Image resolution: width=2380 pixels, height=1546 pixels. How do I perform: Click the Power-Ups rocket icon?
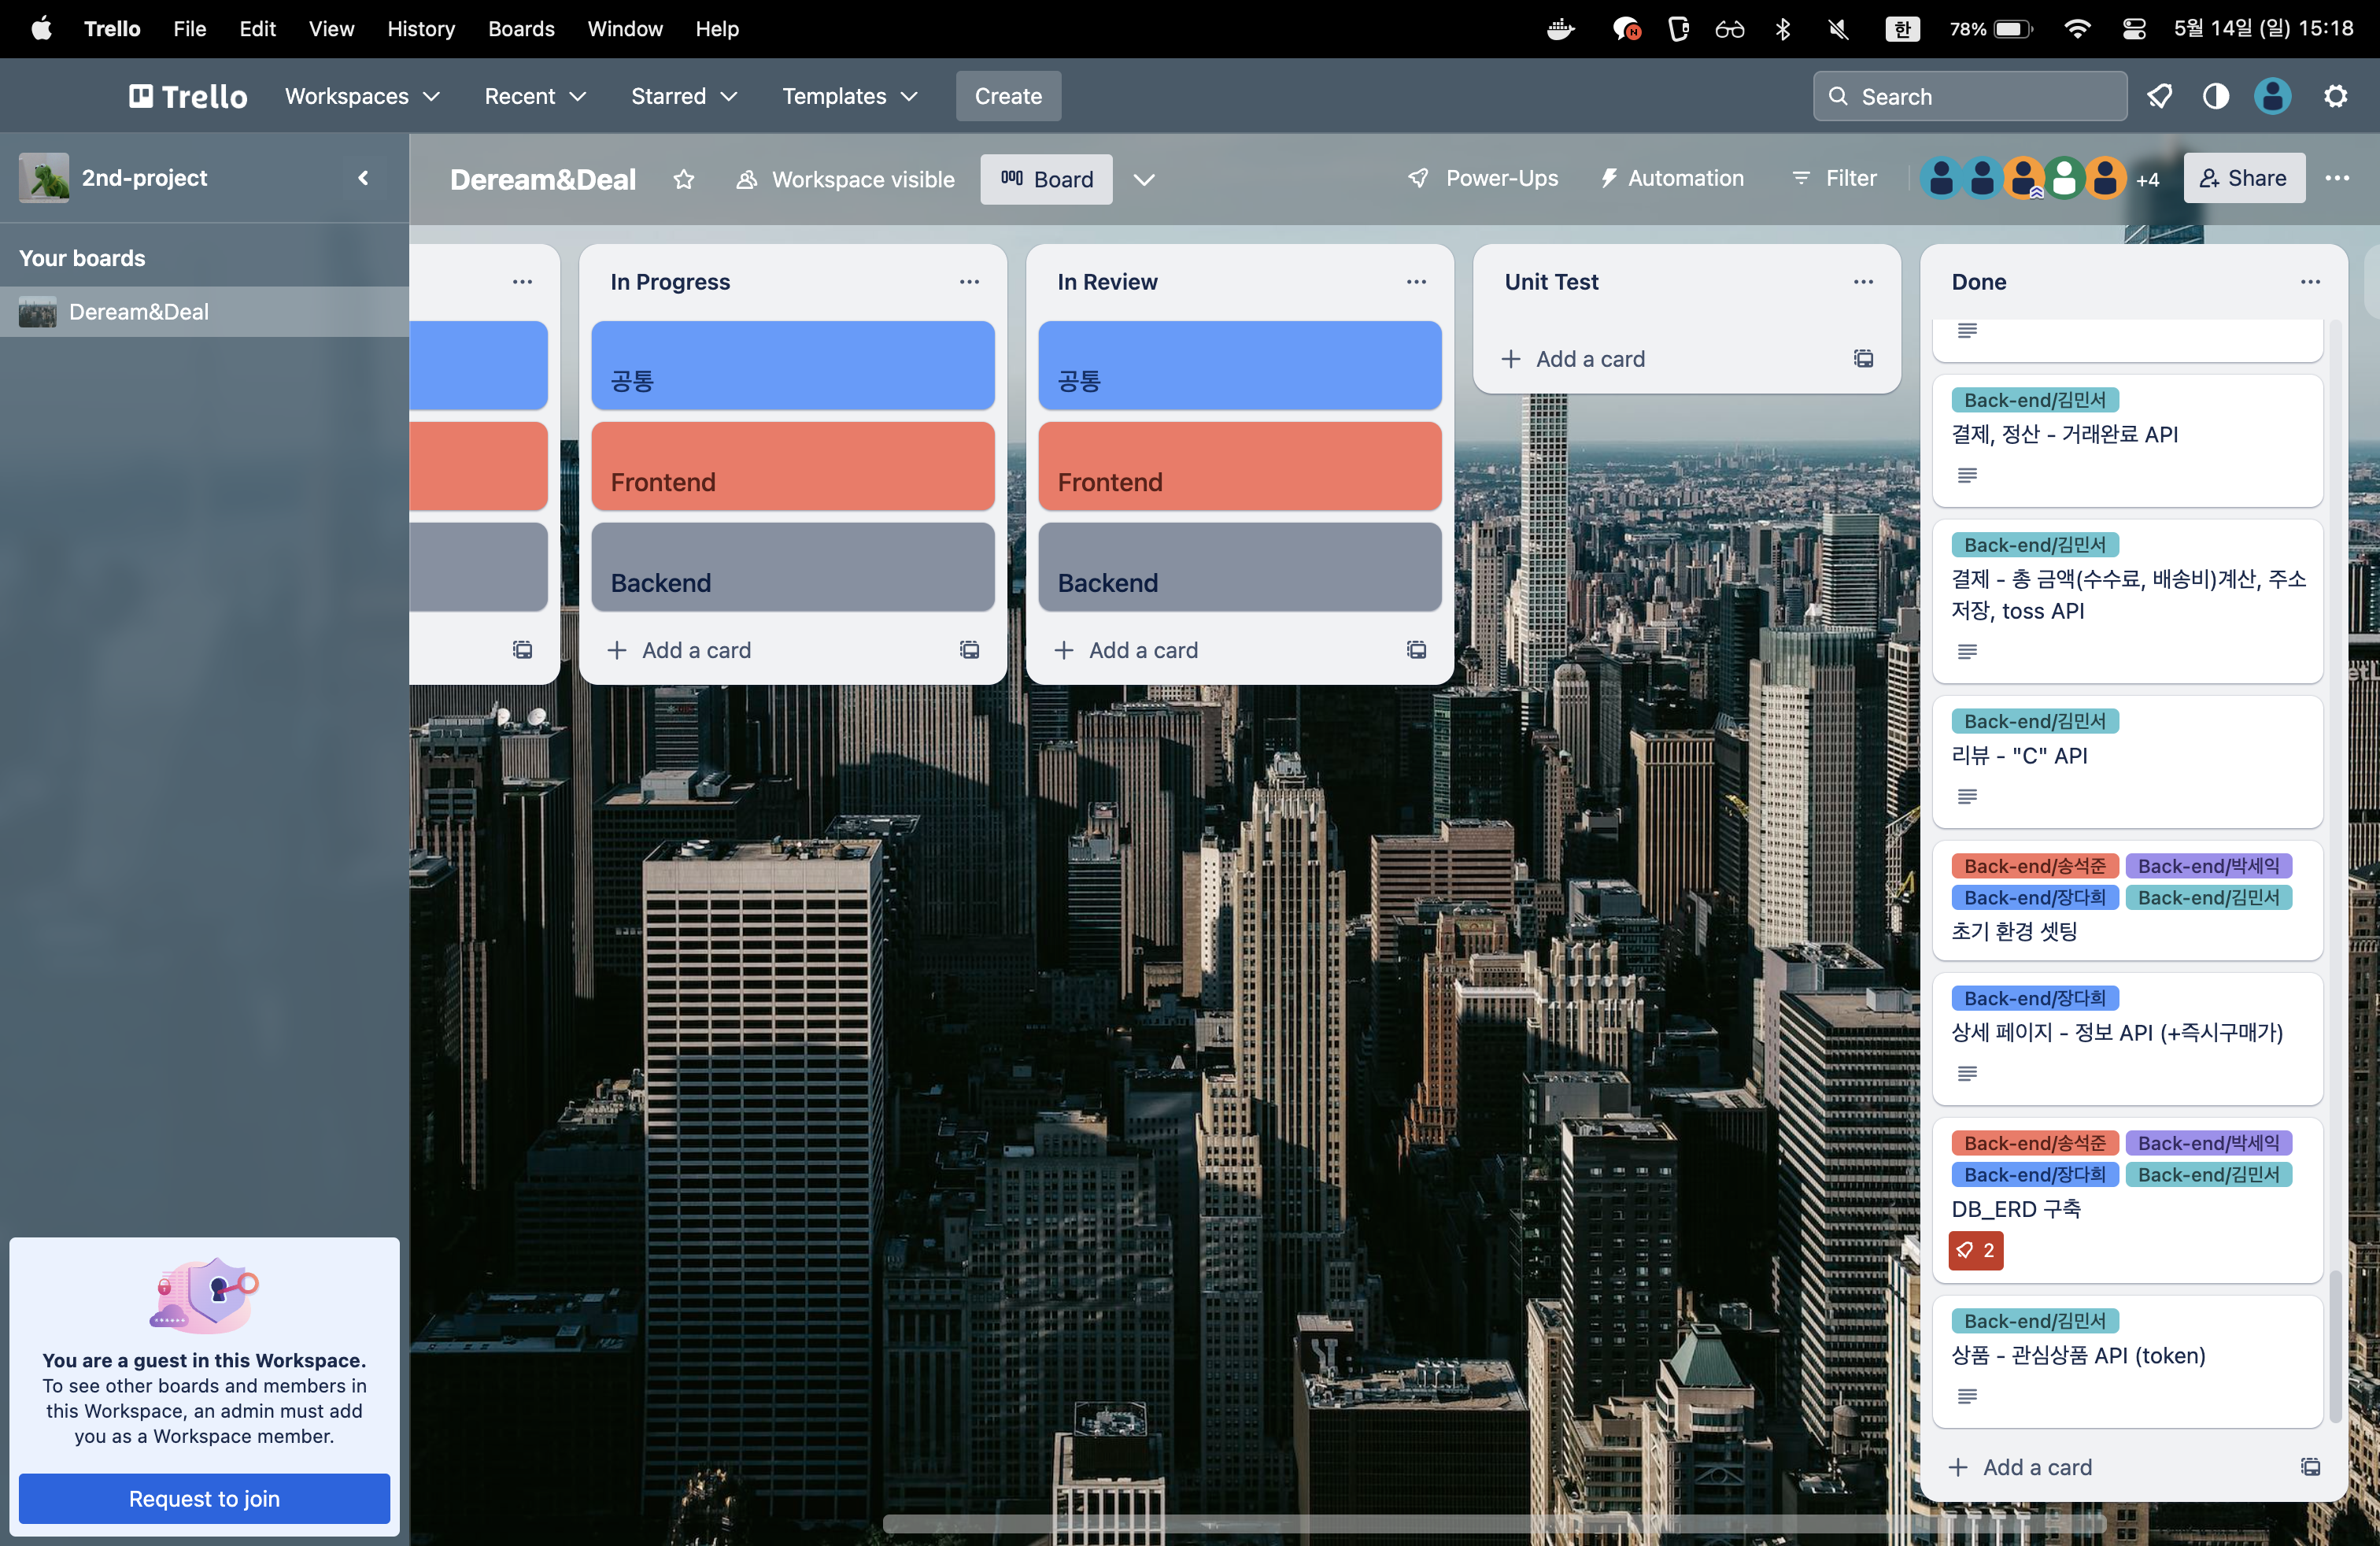click(x=1418, y=178)
